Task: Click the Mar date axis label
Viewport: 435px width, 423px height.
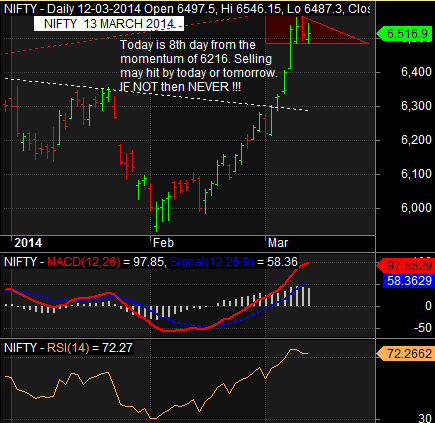Action: 278,243
